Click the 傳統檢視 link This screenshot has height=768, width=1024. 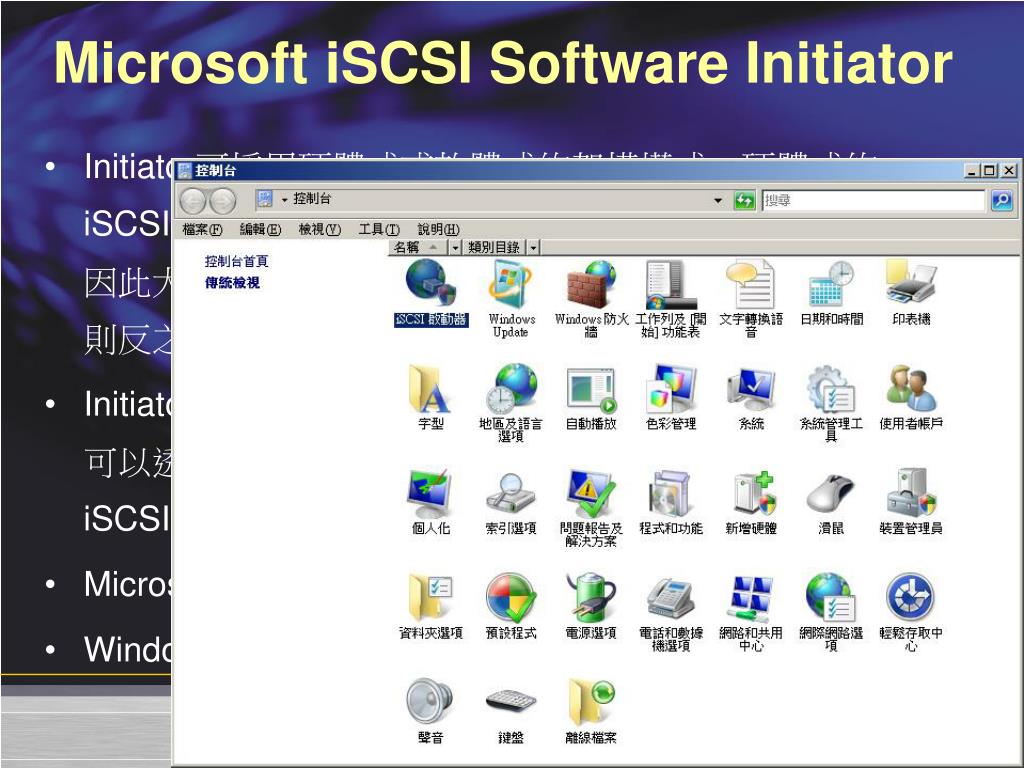[232, 283]
